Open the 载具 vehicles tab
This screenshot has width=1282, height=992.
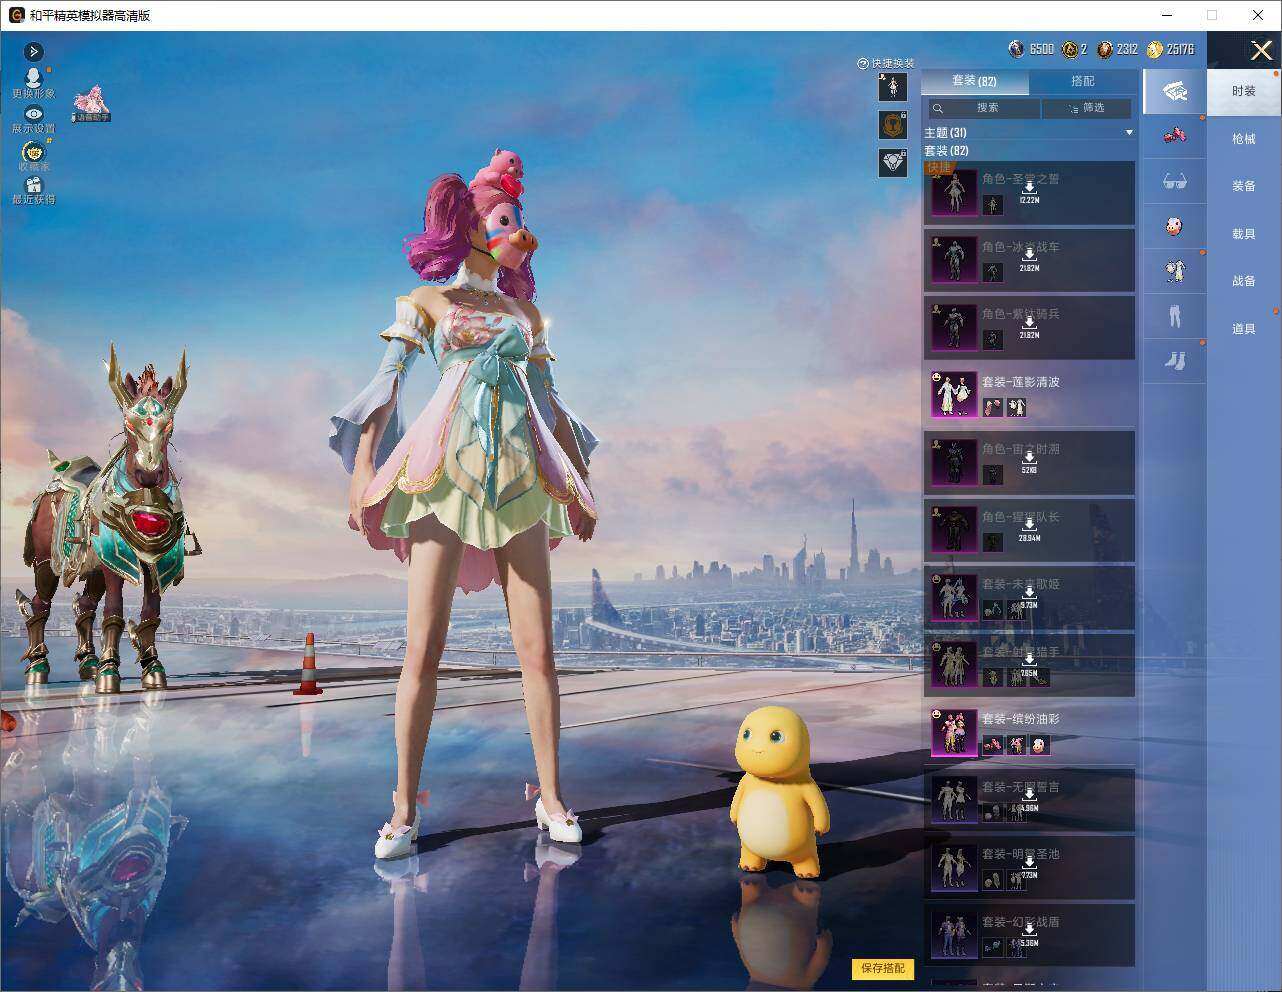pos(1244,234)
